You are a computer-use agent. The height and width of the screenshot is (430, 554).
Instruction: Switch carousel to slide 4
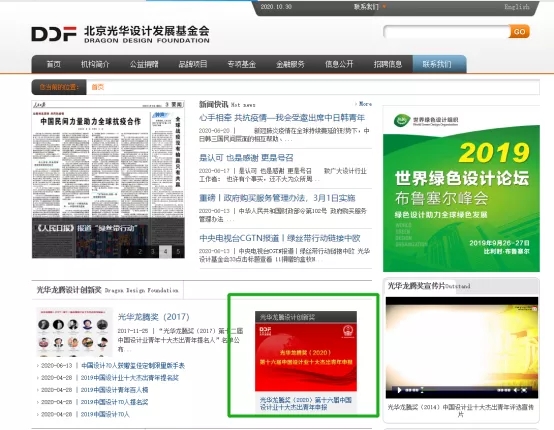(166, 252)
